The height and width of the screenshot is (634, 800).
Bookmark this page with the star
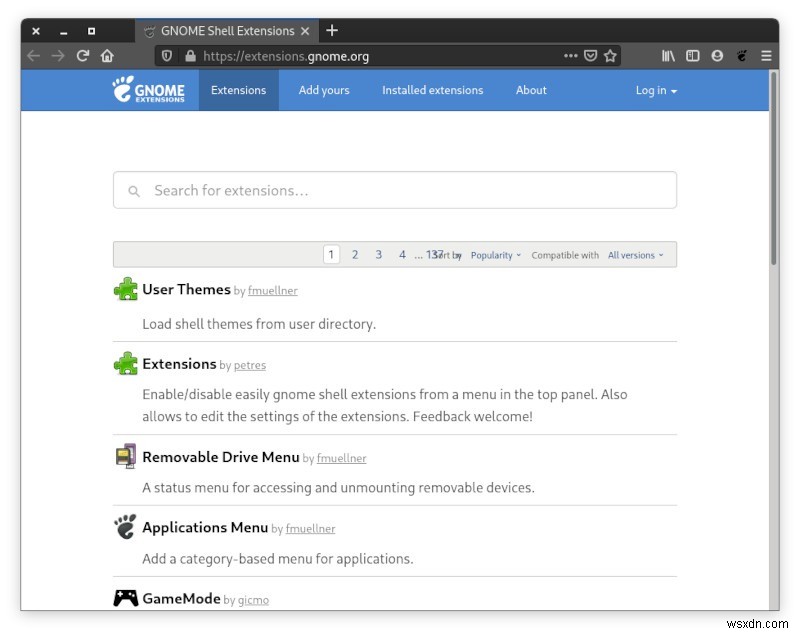(x=608, y=56)
